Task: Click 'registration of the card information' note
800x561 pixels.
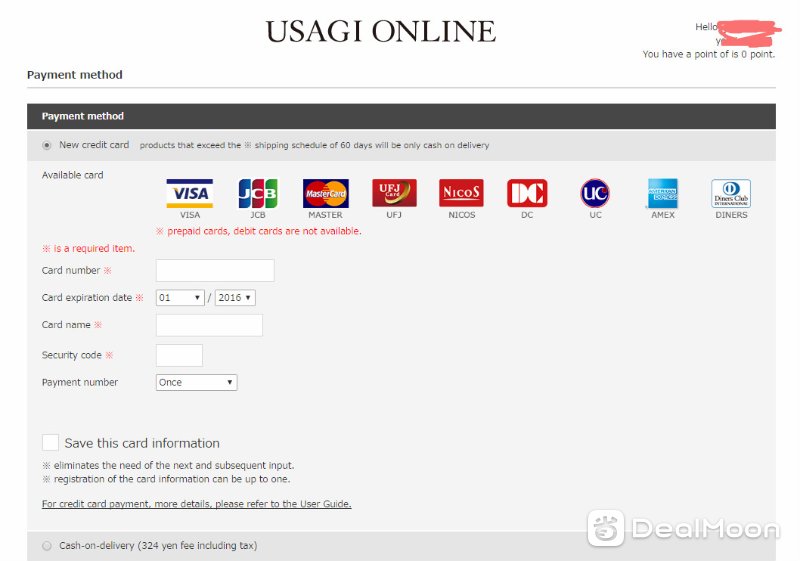Action: 167,479
